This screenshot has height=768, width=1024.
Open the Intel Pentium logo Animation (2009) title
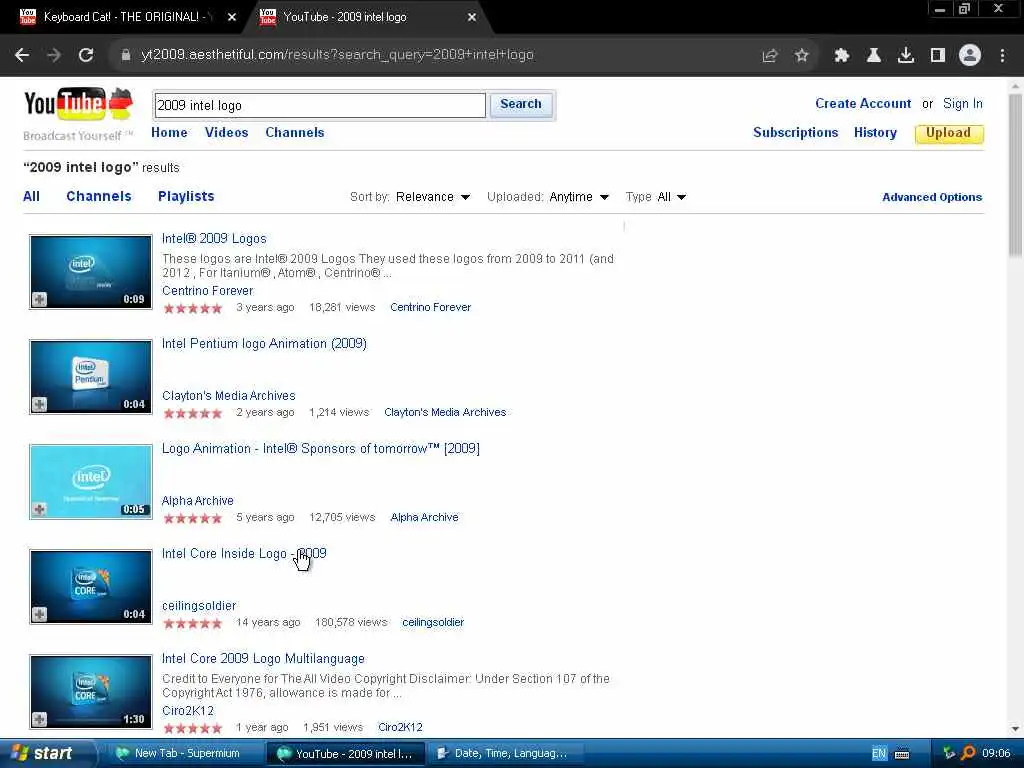point(264,344)
